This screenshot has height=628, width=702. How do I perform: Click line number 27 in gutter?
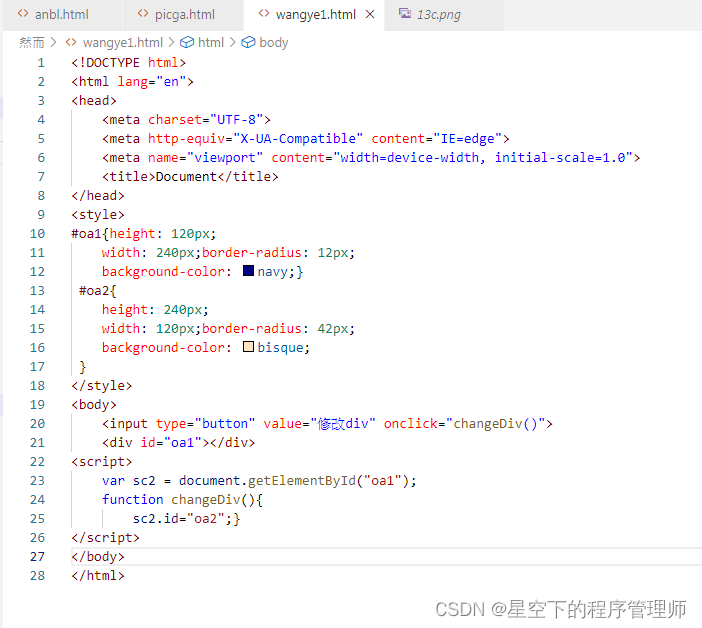point(38,557)
